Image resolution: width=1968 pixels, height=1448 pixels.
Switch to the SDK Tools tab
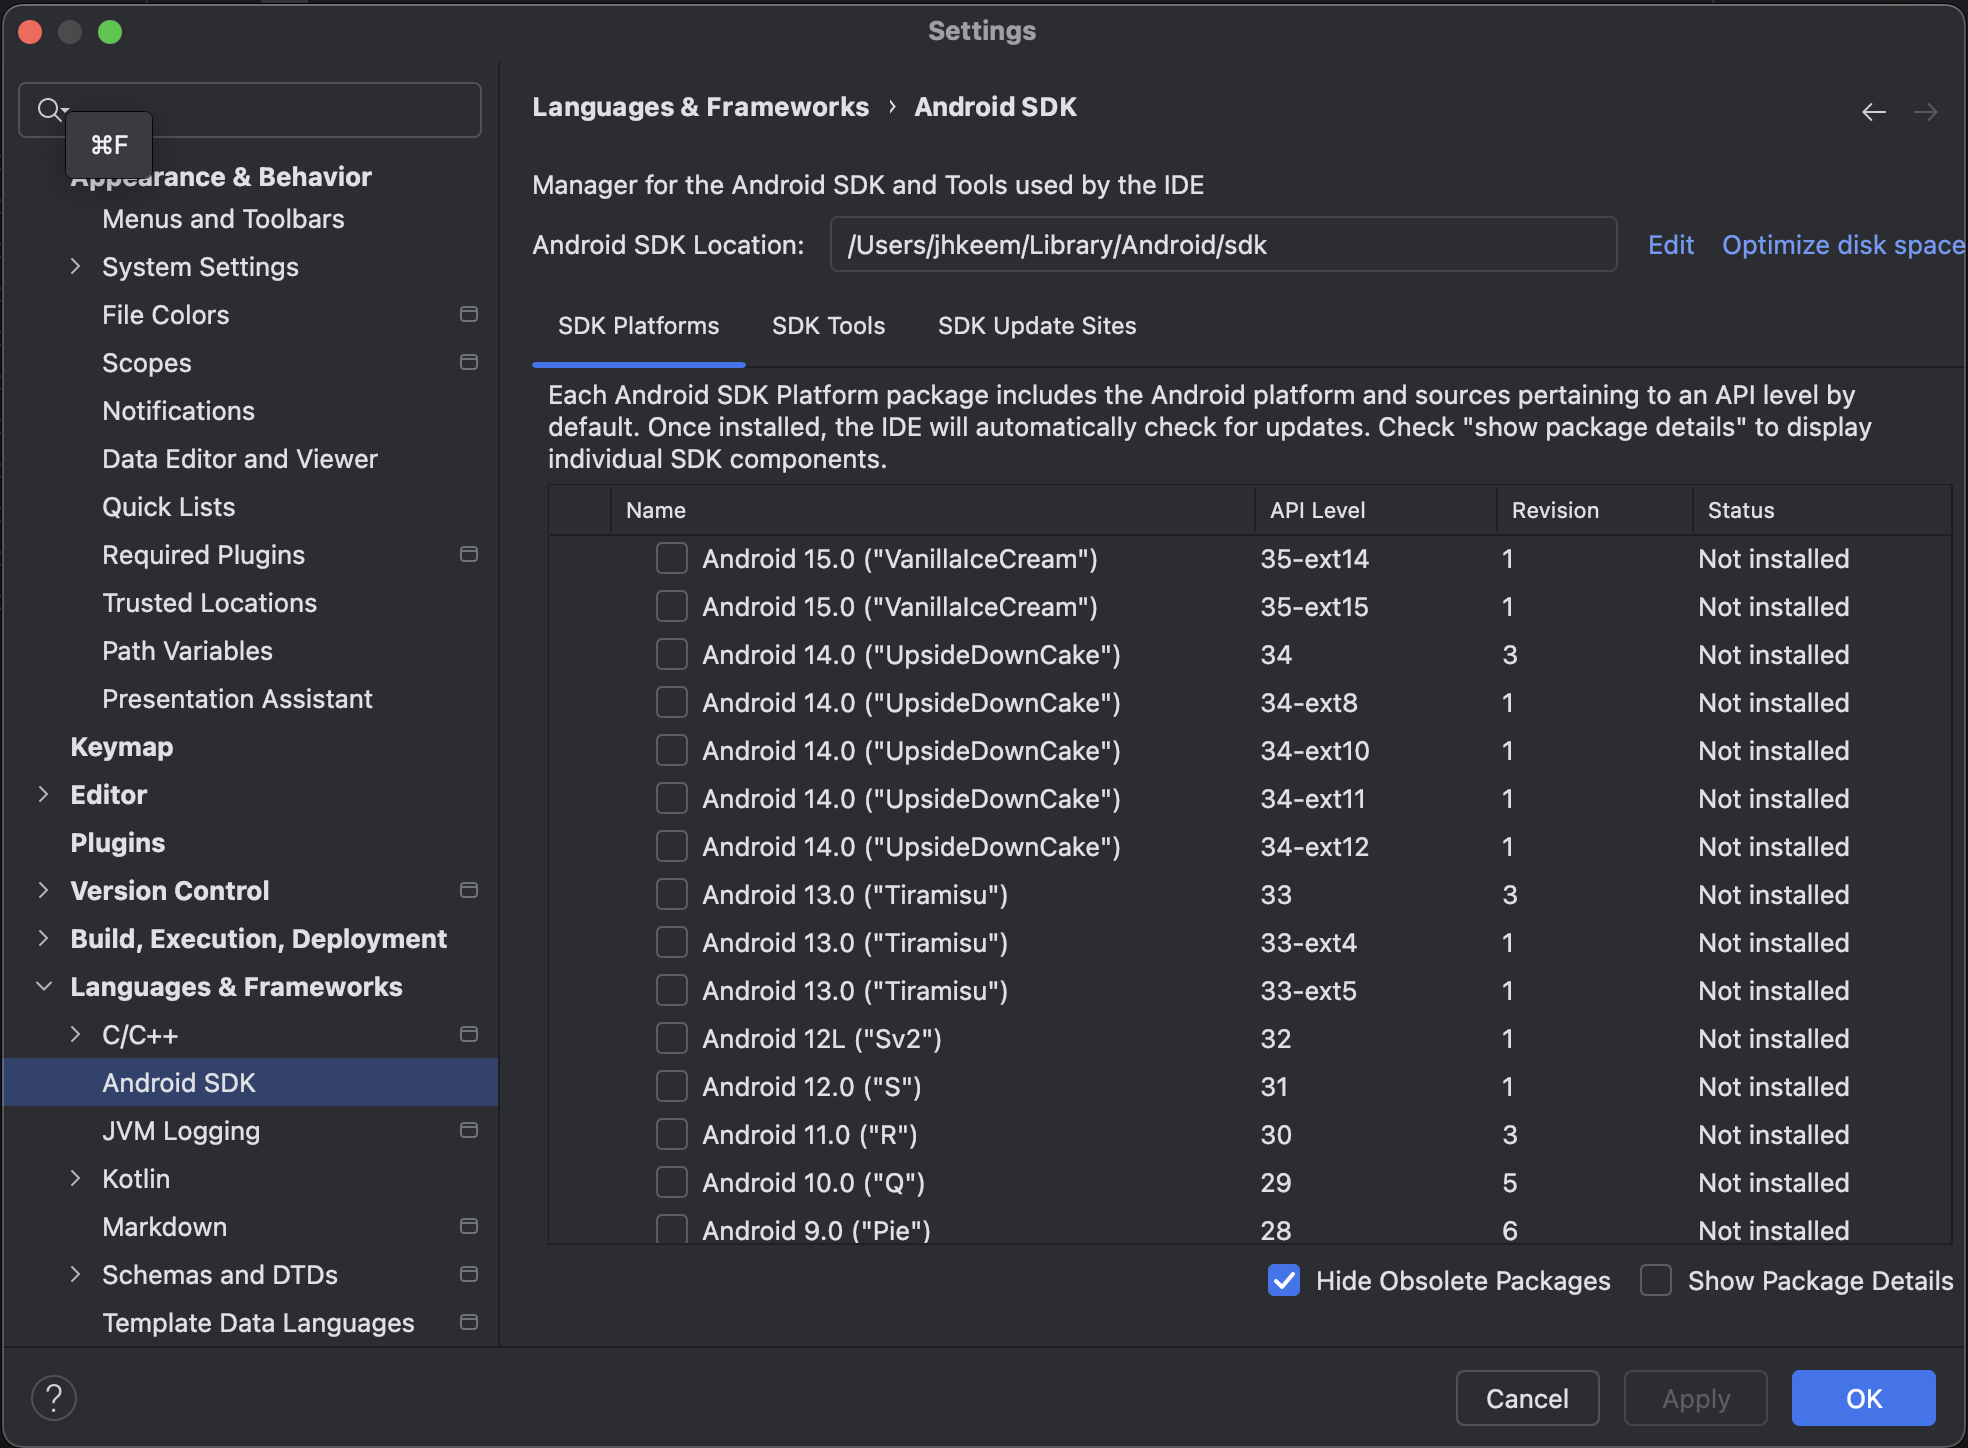tap(828, 326)
